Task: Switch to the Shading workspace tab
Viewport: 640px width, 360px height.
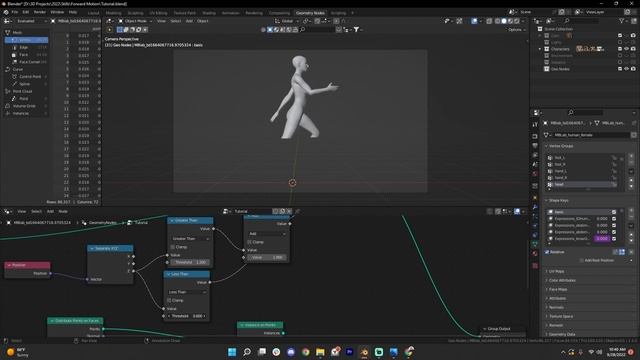Action: coord(209,13)
